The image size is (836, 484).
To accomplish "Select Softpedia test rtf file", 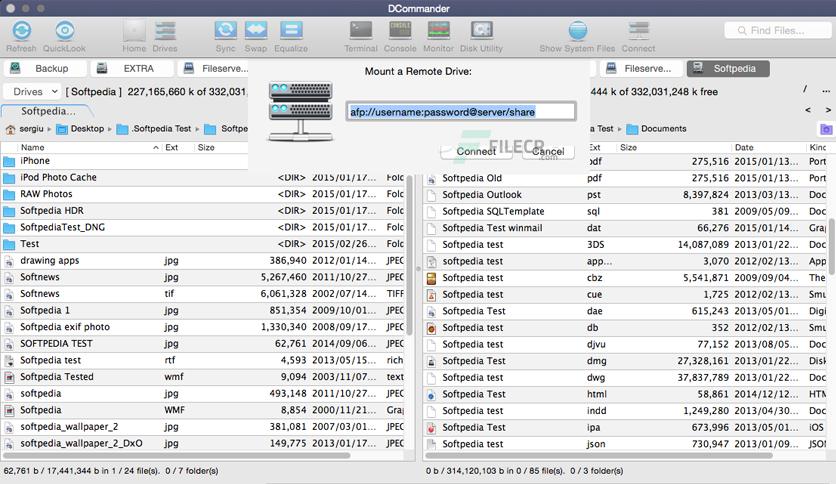I will coord(203,360).
